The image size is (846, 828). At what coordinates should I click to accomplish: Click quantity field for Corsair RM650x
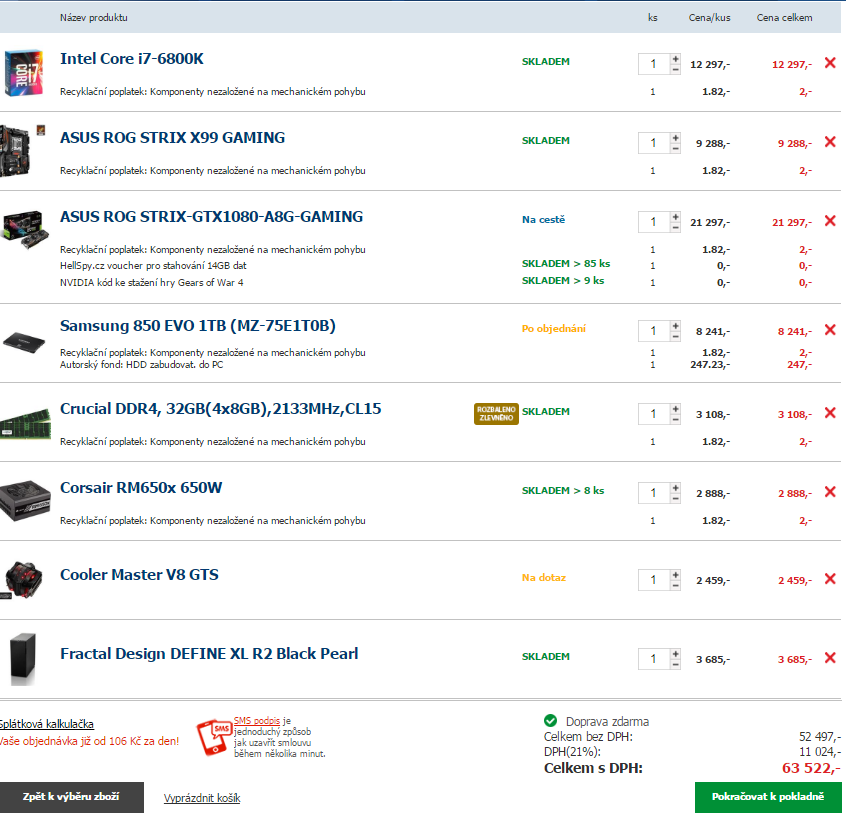point(654,492)
